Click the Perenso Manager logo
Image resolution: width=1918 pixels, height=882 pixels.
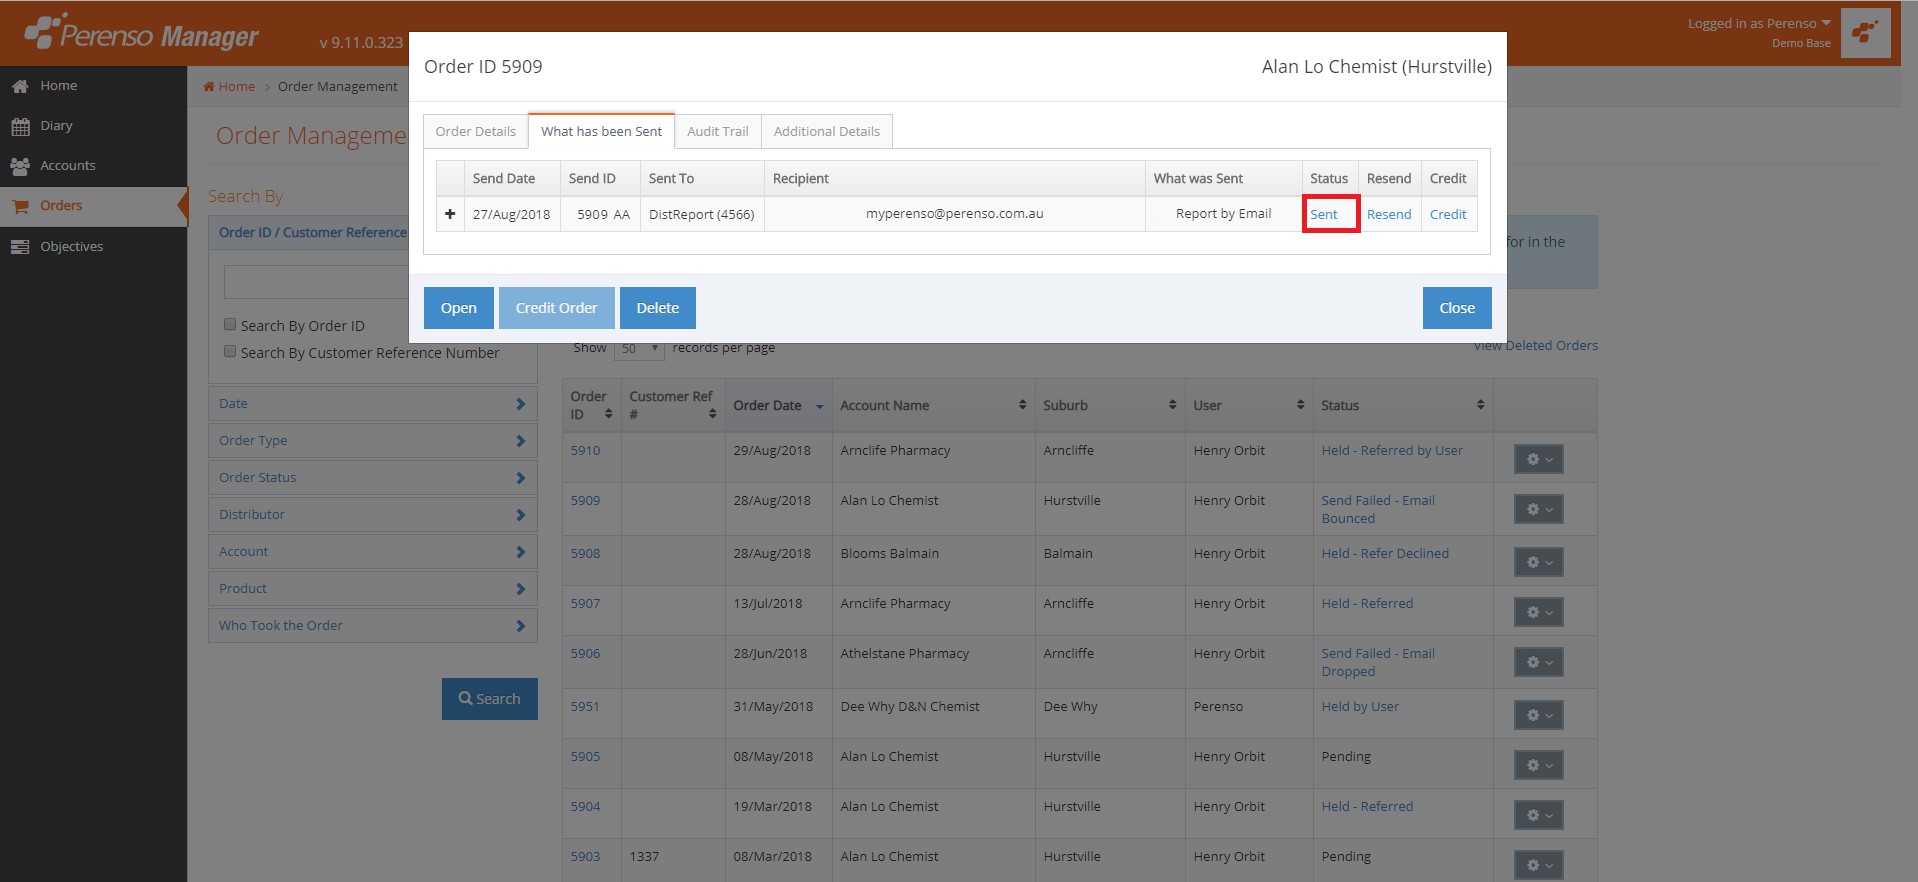141,33
